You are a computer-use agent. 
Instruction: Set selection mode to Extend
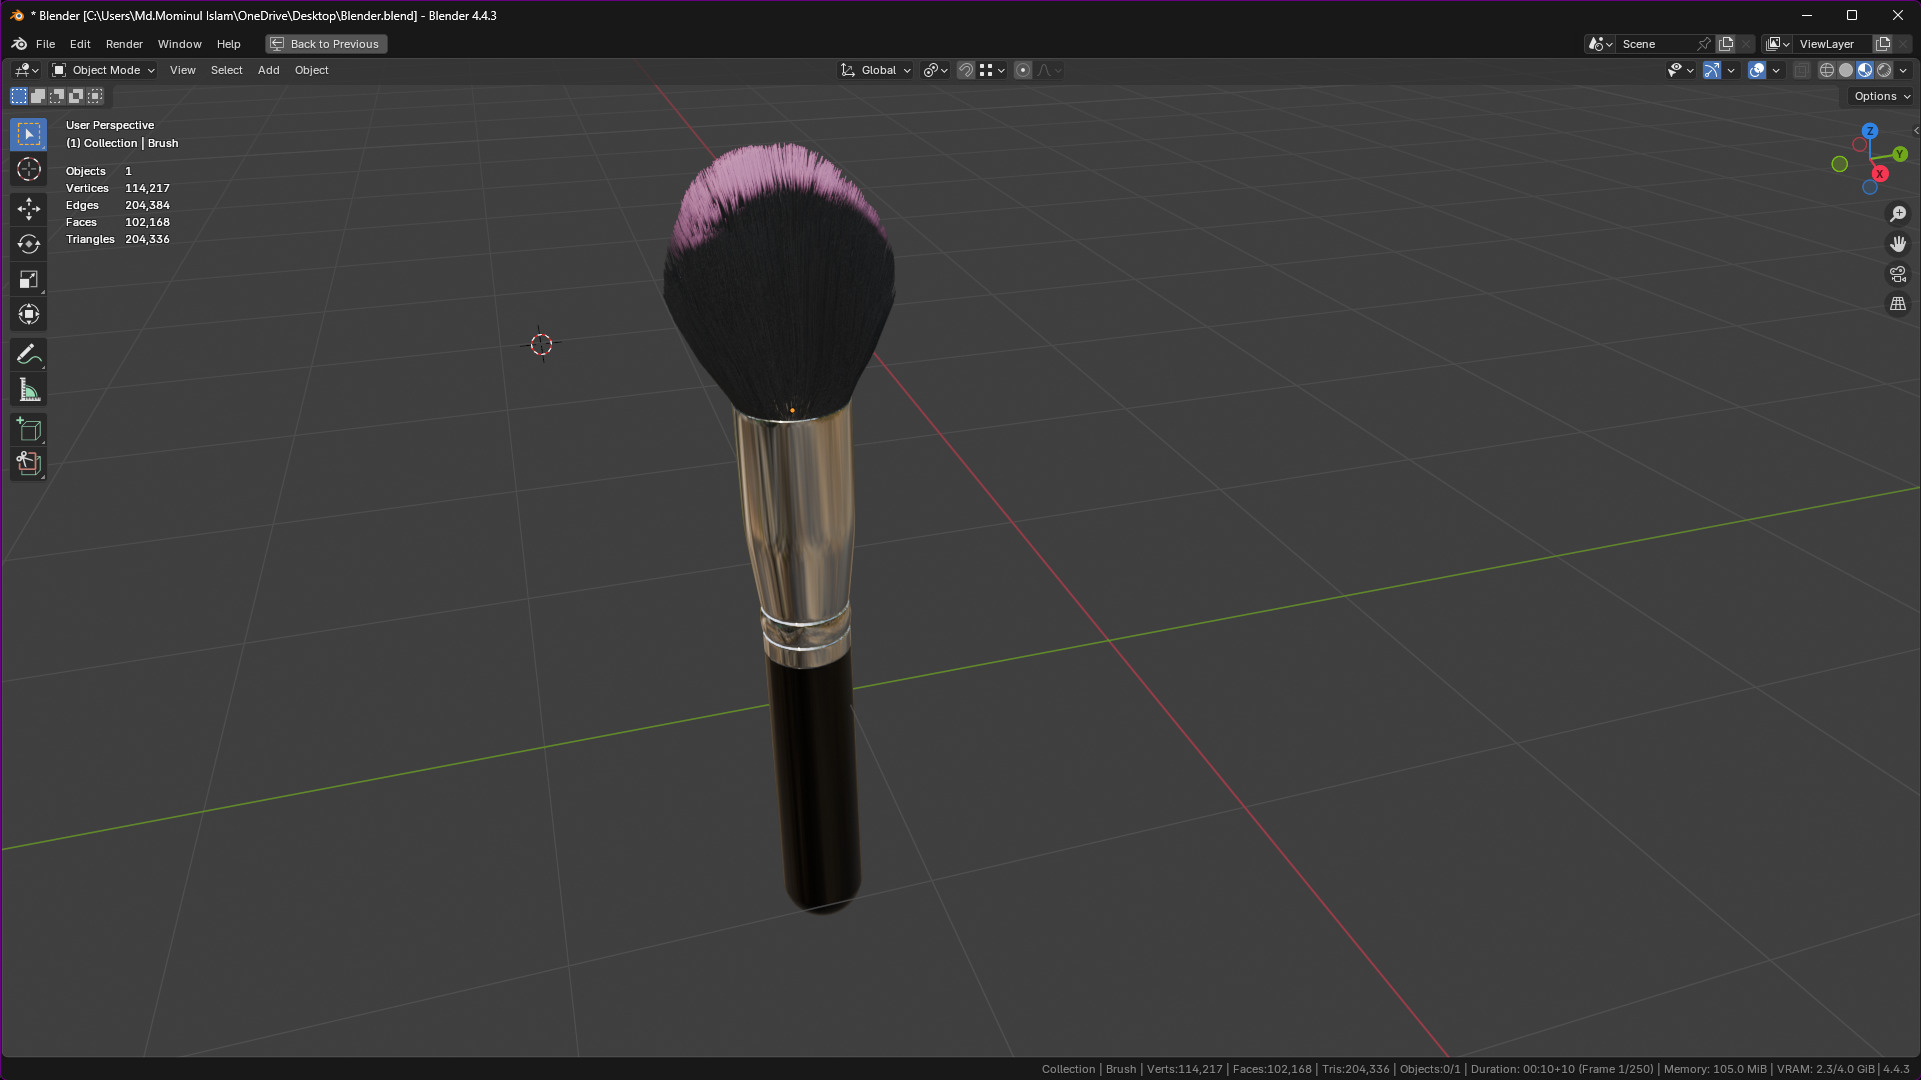pyautogui.click(x=38, y=96)
